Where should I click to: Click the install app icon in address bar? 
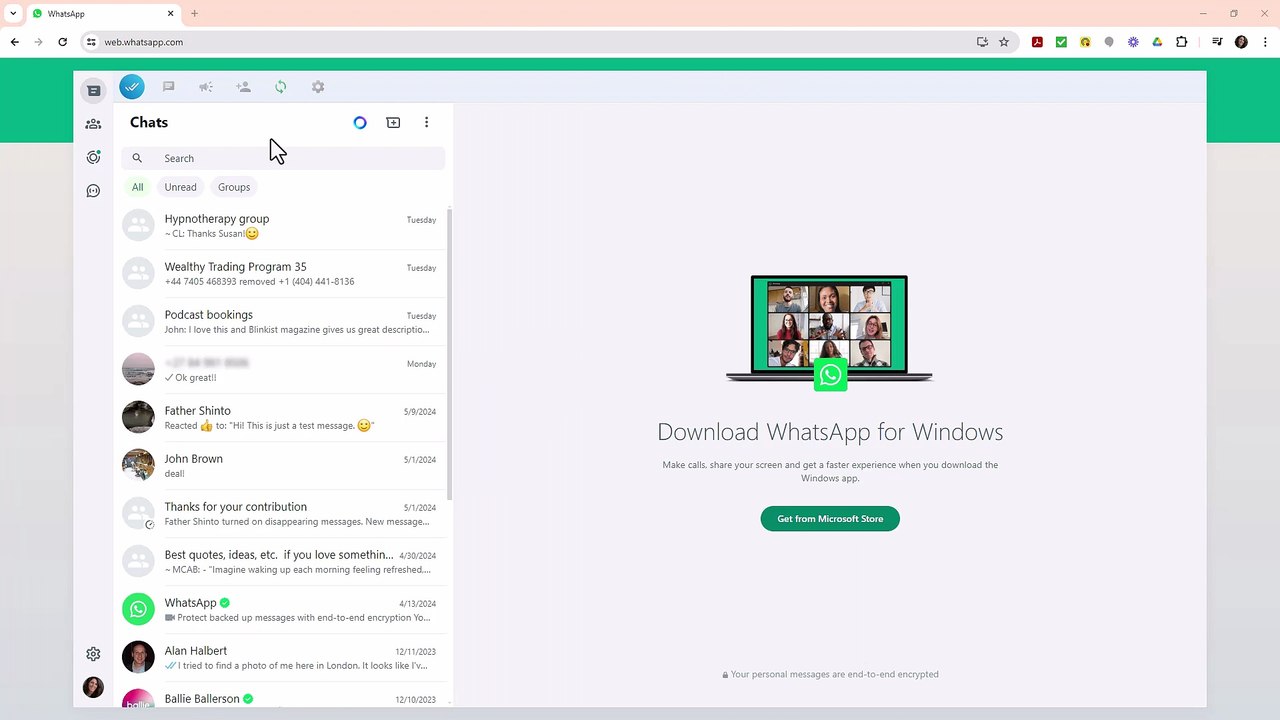click(982, 42)
